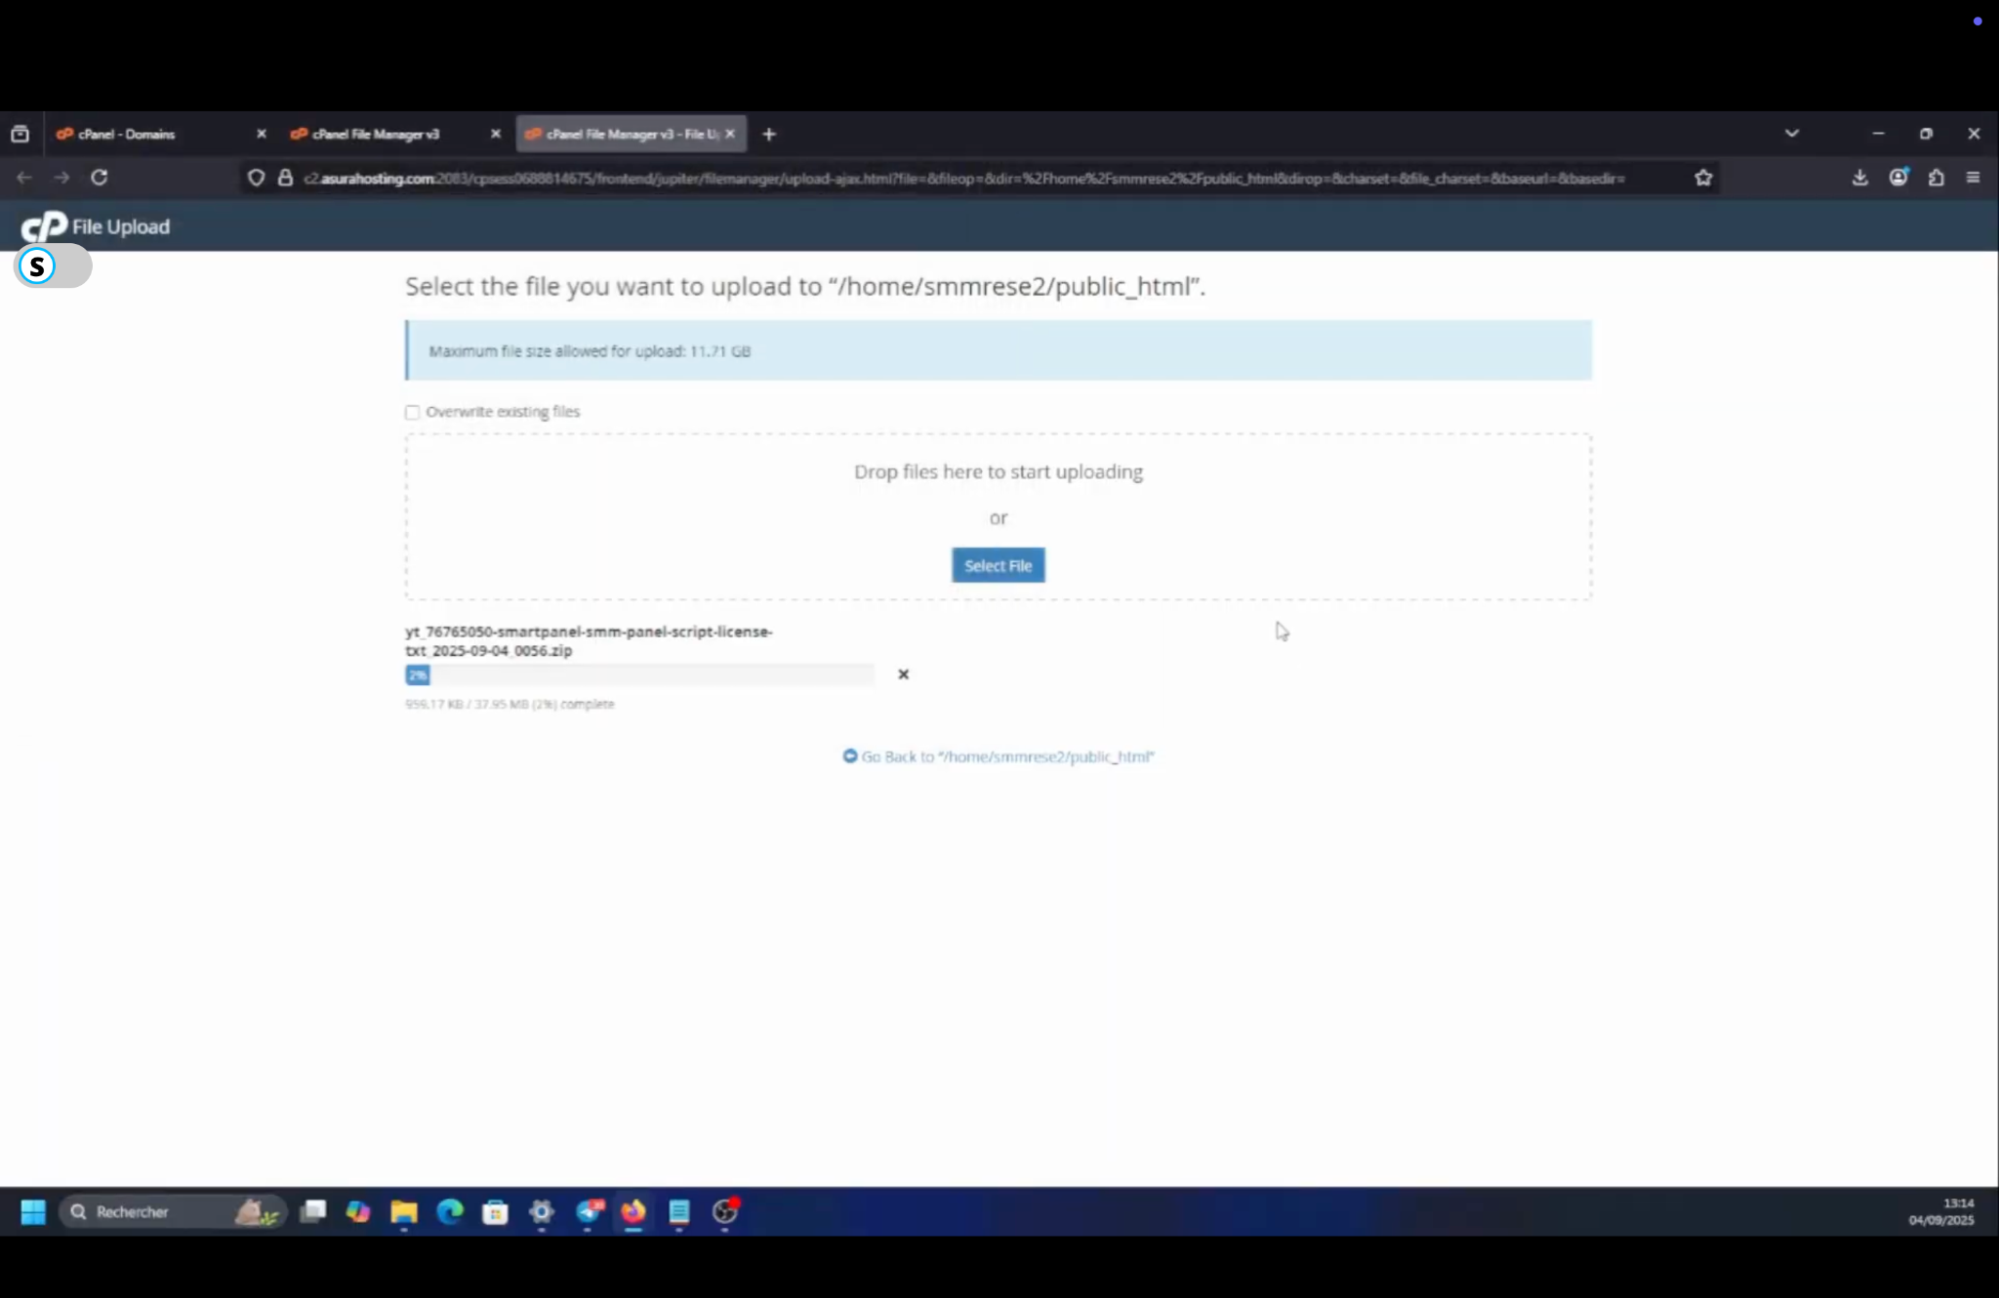1999x1299 pixels.
Task: Switch to the cPanel File Manager v3 tab
Action: 375,133
